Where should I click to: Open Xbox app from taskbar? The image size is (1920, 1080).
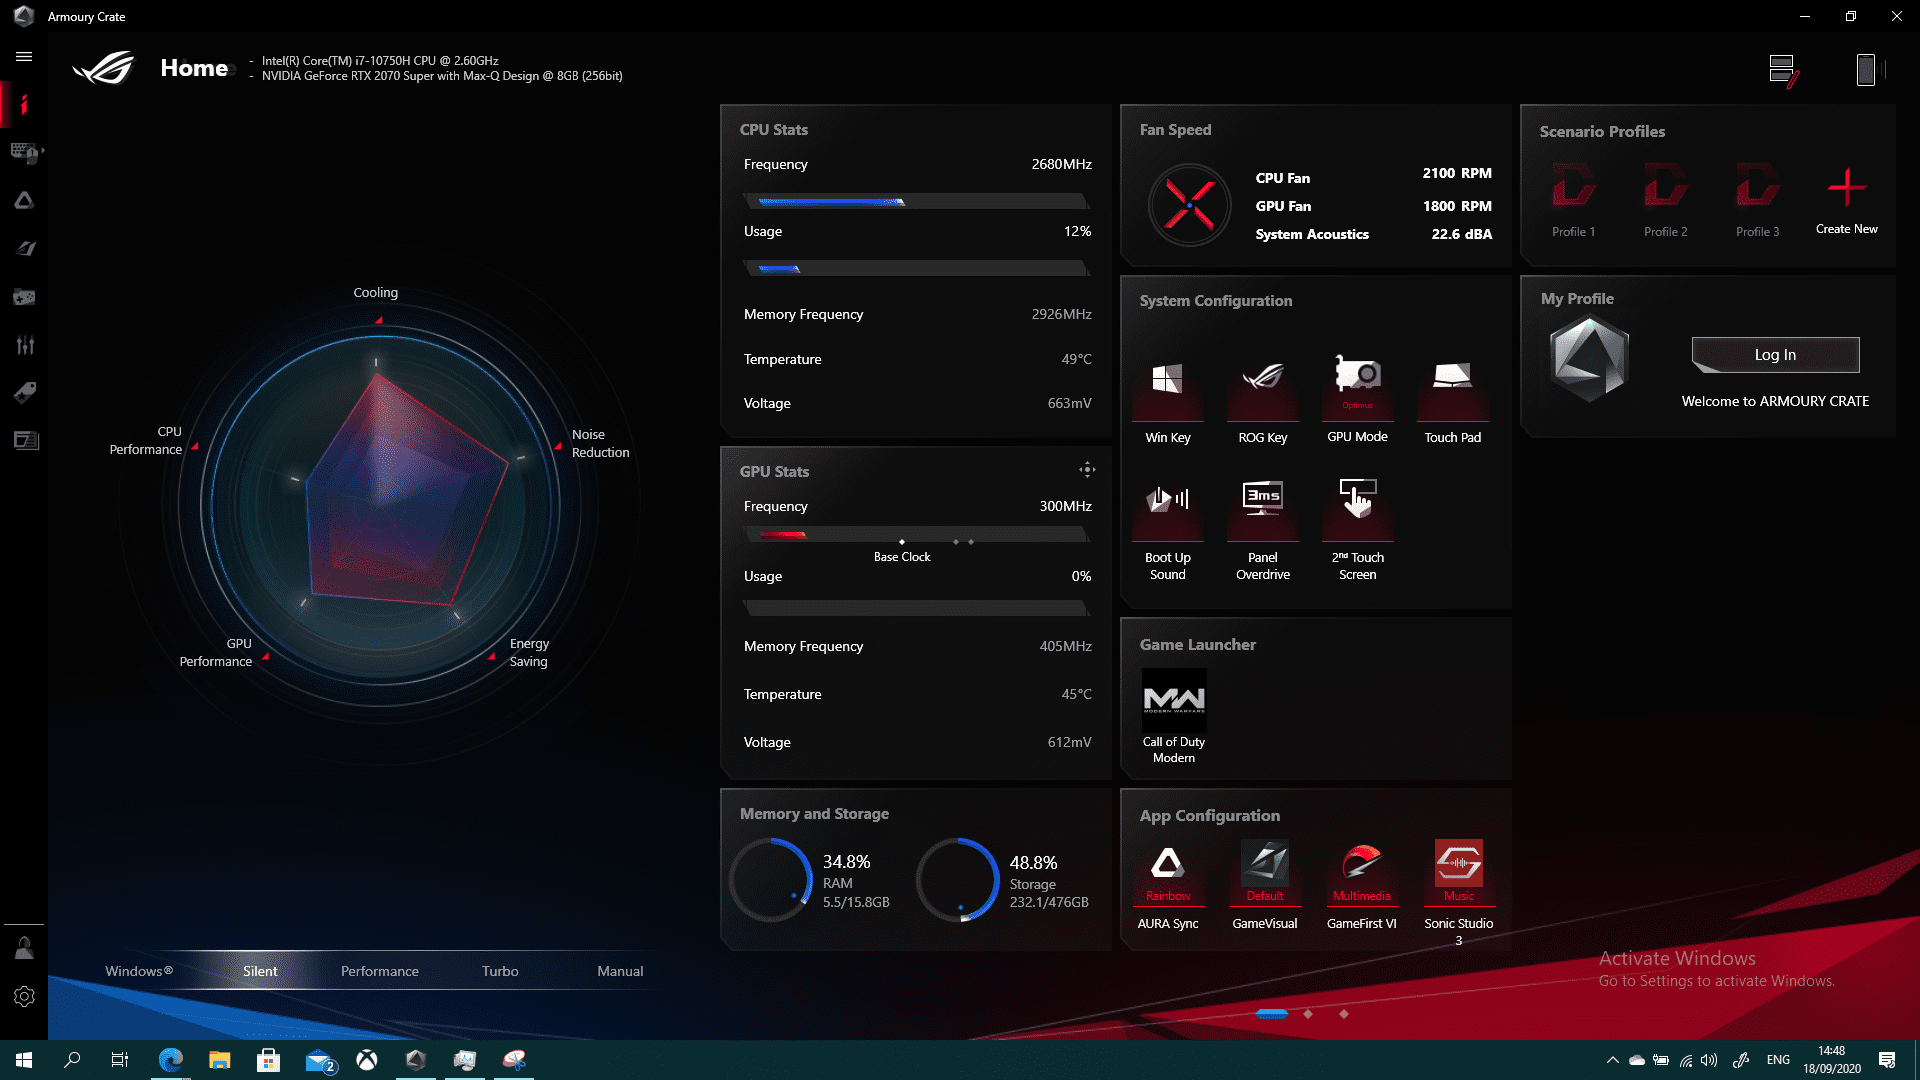coord(367,1060)
